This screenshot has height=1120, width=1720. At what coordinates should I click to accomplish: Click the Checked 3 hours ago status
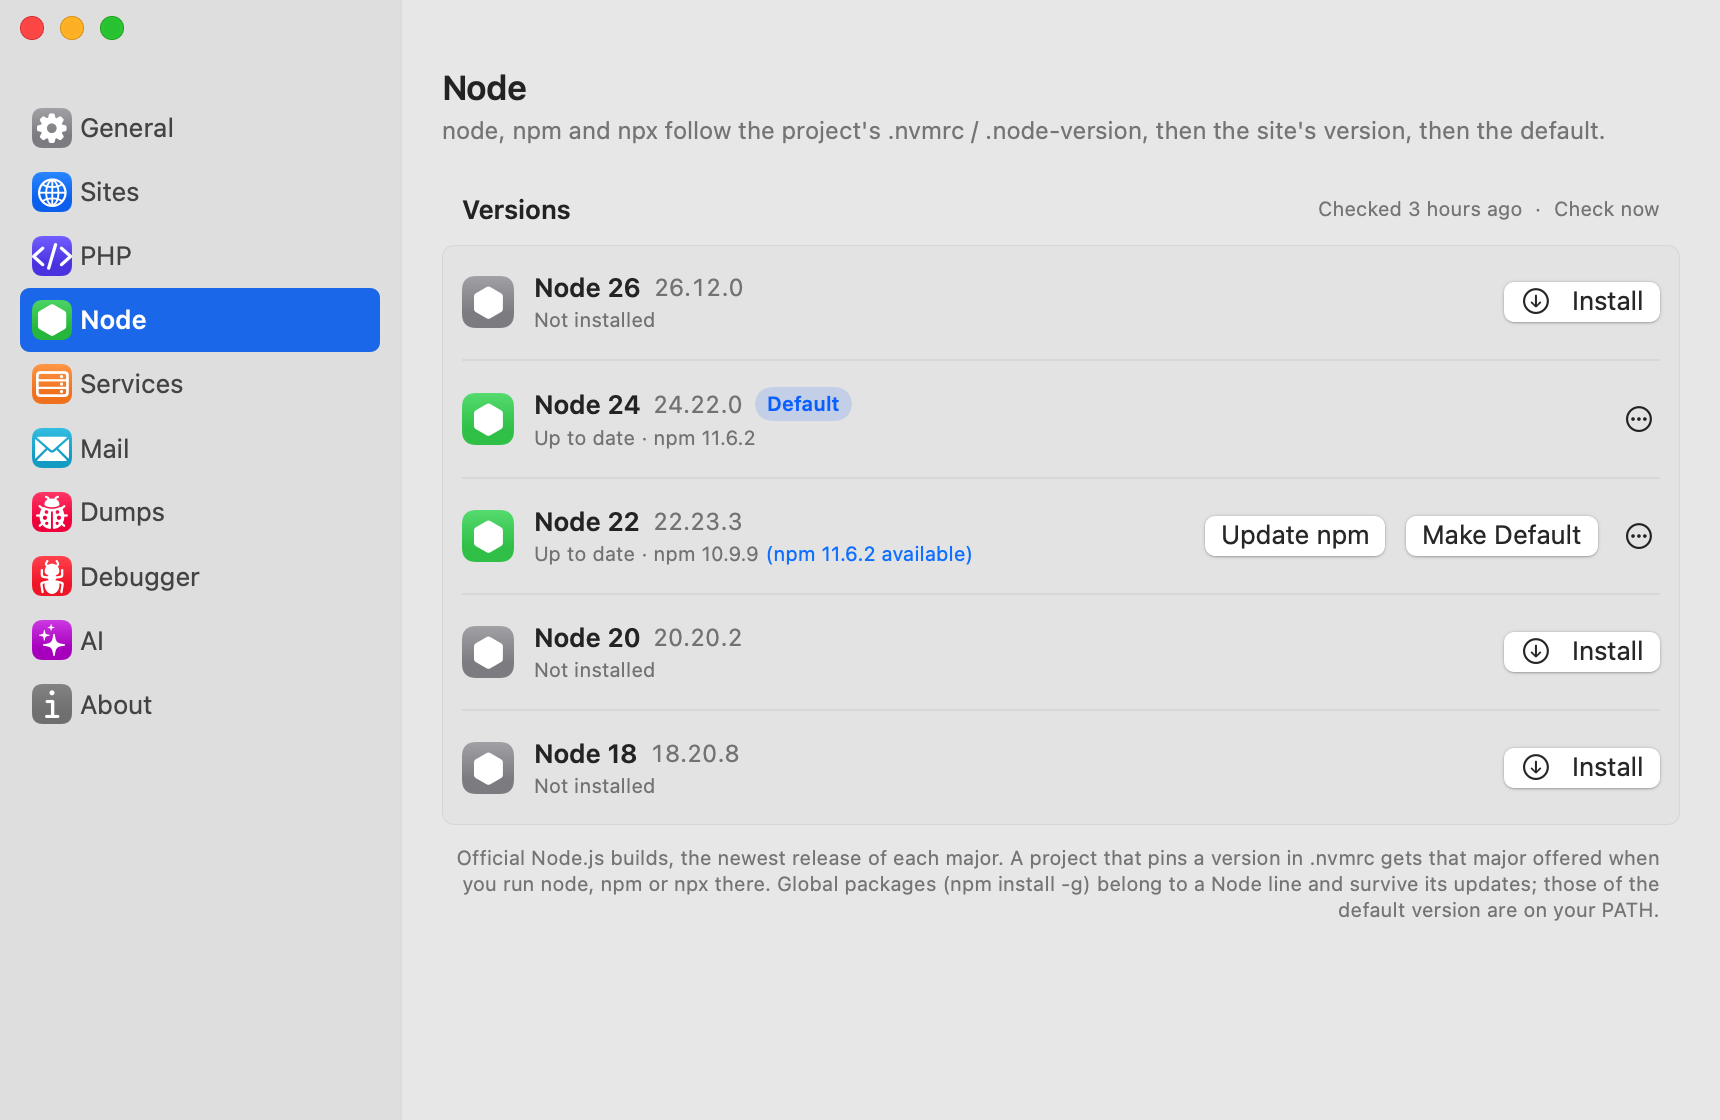point(1420,209)
